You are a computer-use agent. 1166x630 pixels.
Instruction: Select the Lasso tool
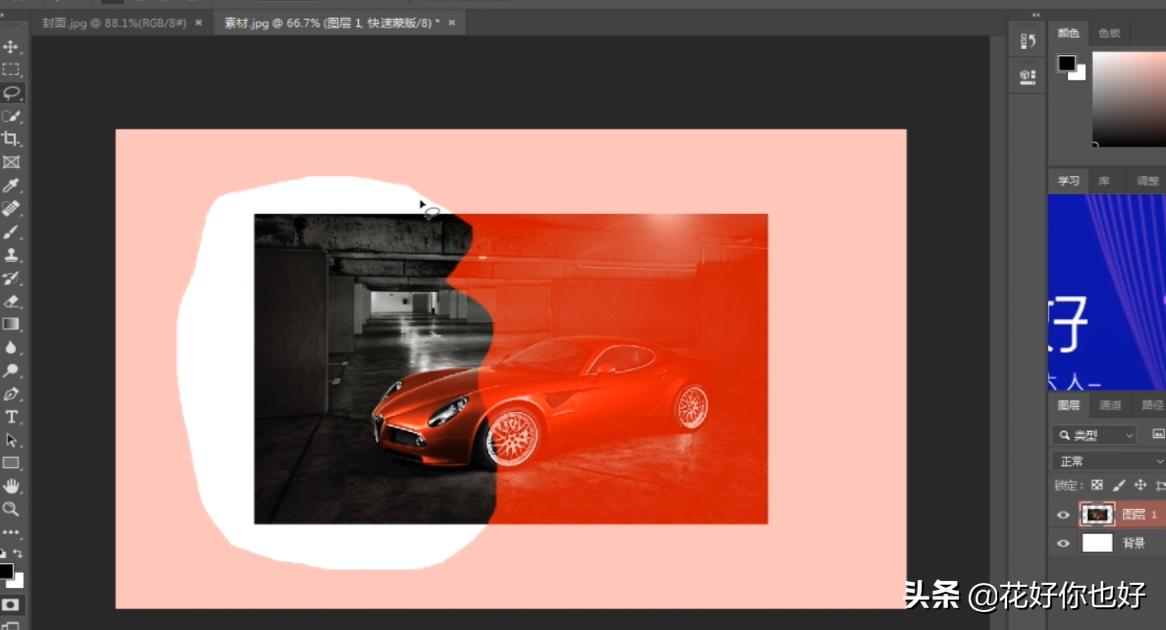click(x=10, y=93)
